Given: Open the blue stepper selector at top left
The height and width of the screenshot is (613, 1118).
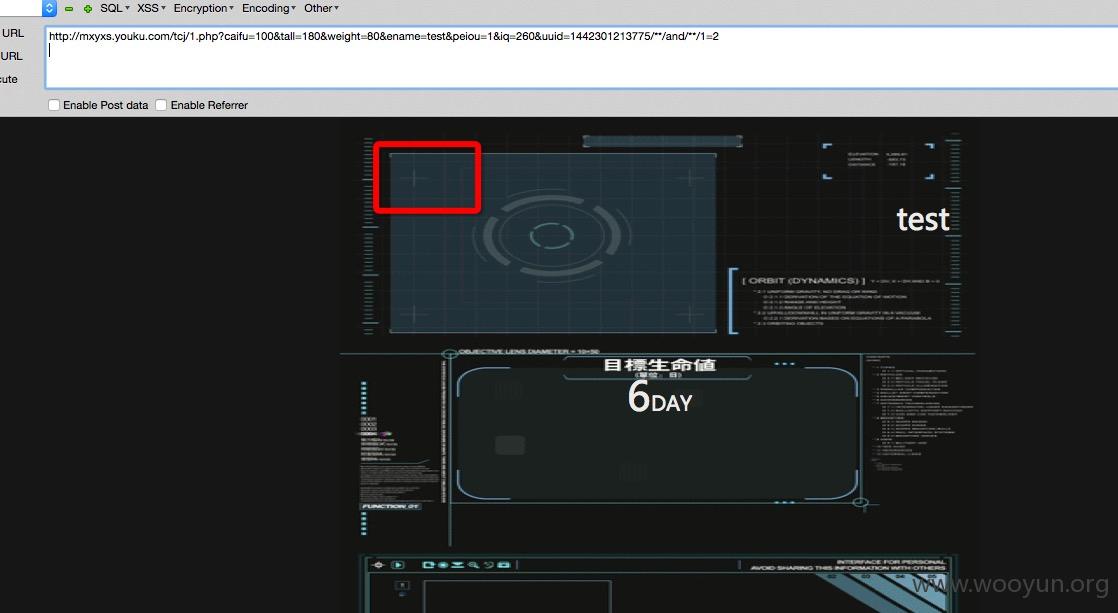Looking at the screenshot, I should (49, 9).
